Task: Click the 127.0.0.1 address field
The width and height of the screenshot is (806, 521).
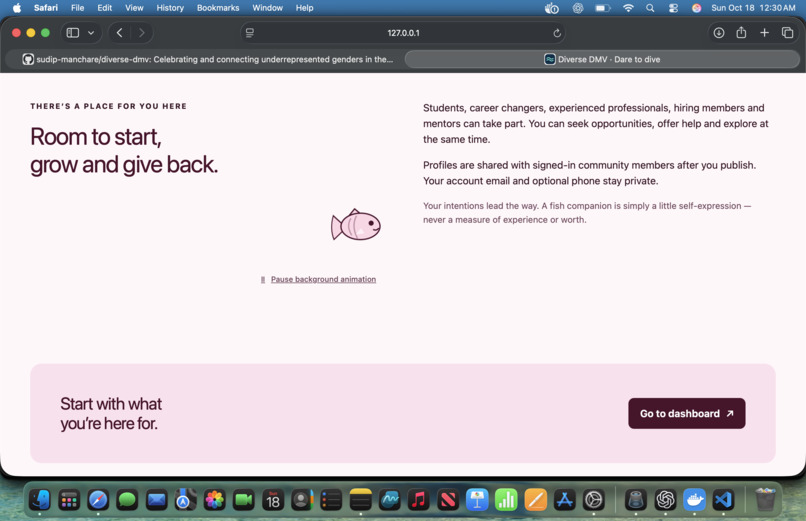Action: click(x=403, y=33)
